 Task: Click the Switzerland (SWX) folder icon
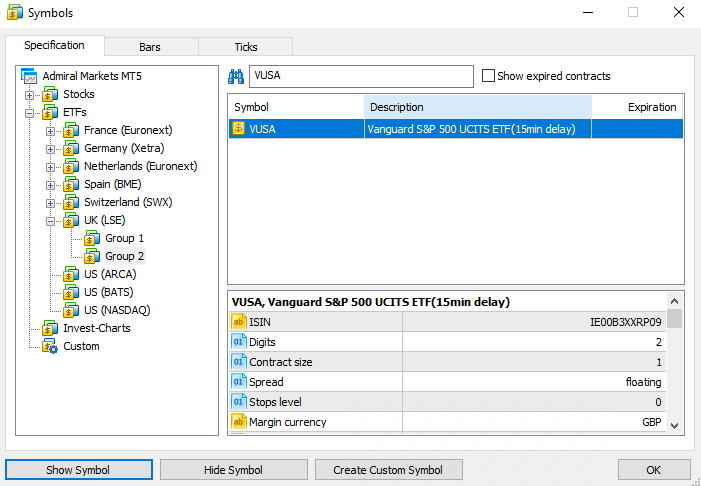(71, 203)
